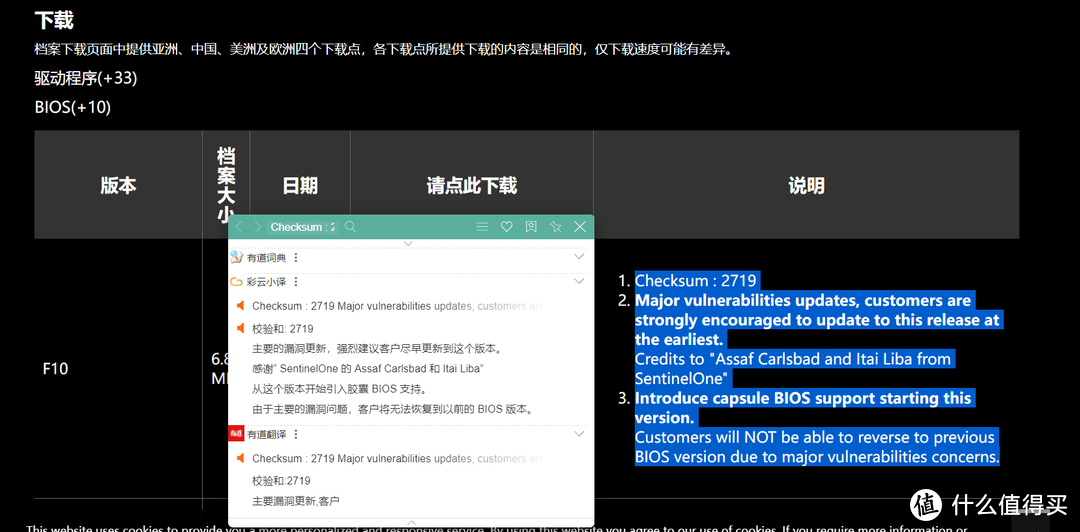Click "Introduce capsule BIOS support" description line

point(803,408)
